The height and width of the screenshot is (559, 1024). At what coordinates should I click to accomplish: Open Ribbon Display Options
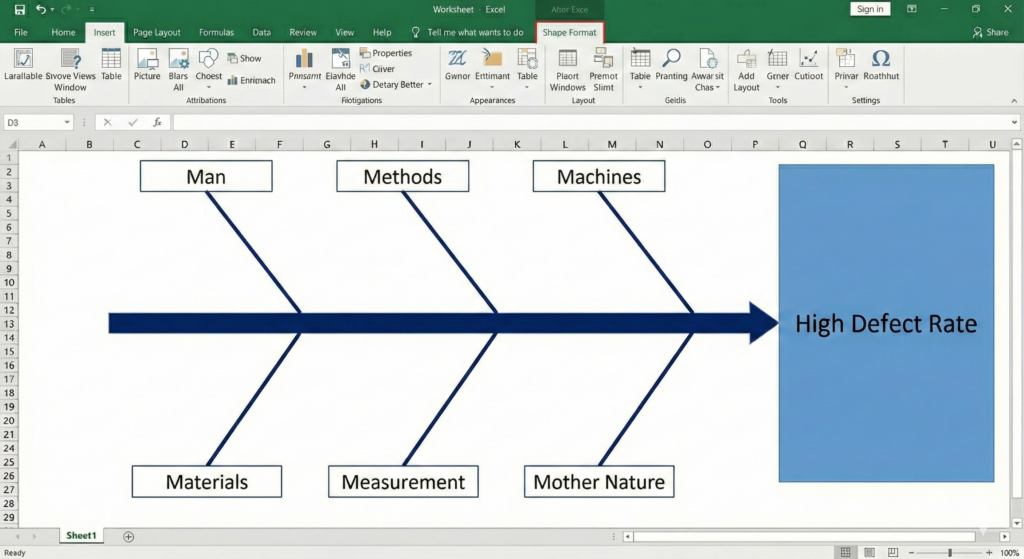click(x=912, y=9)
